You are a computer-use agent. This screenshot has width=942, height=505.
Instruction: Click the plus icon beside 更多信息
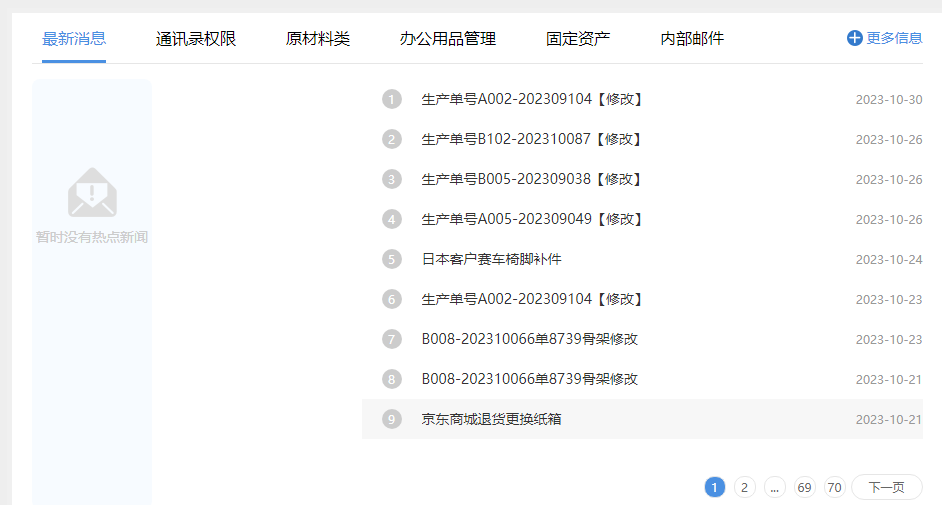point(854,38)
